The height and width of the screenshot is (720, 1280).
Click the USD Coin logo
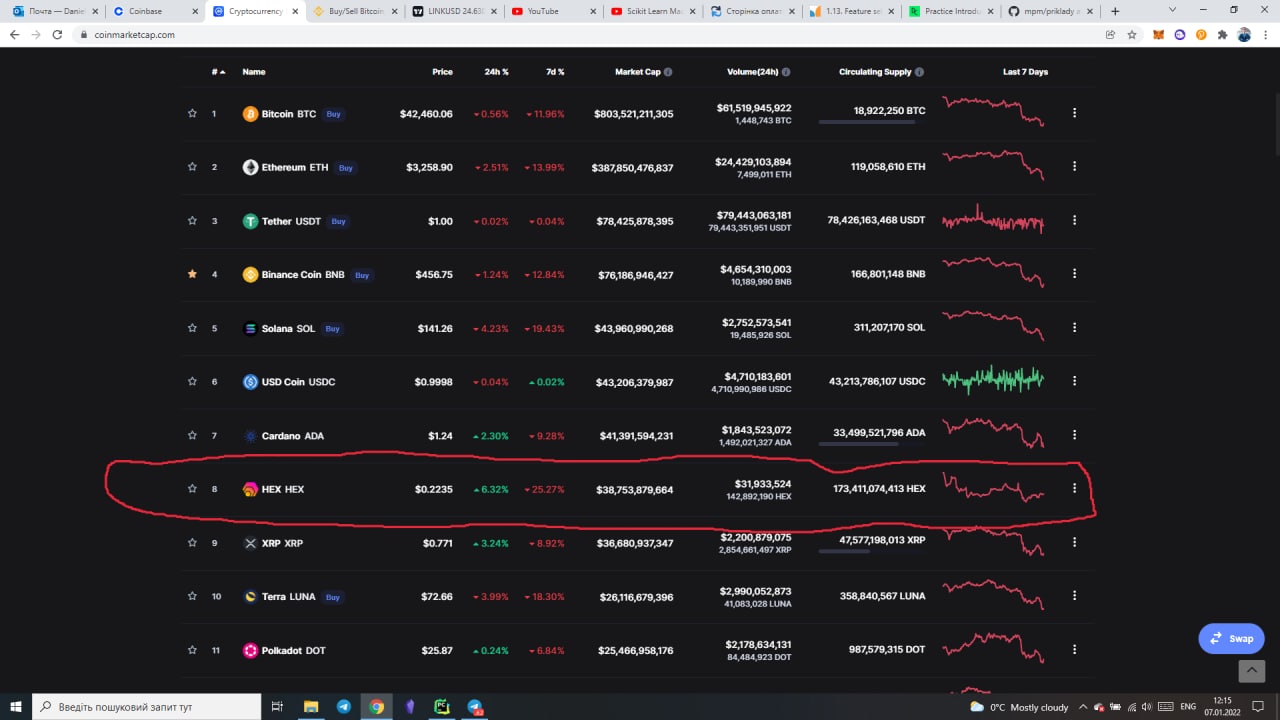coord(250,382)
